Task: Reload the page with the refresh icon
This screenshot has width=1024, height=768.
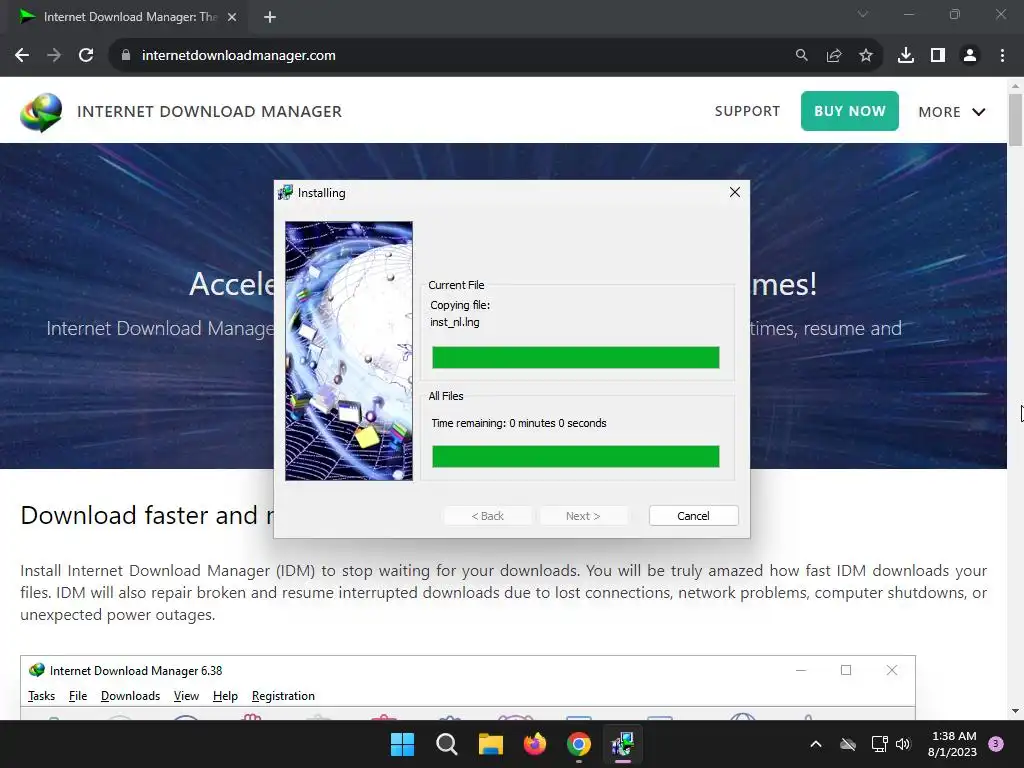Action: pos(86,56)
